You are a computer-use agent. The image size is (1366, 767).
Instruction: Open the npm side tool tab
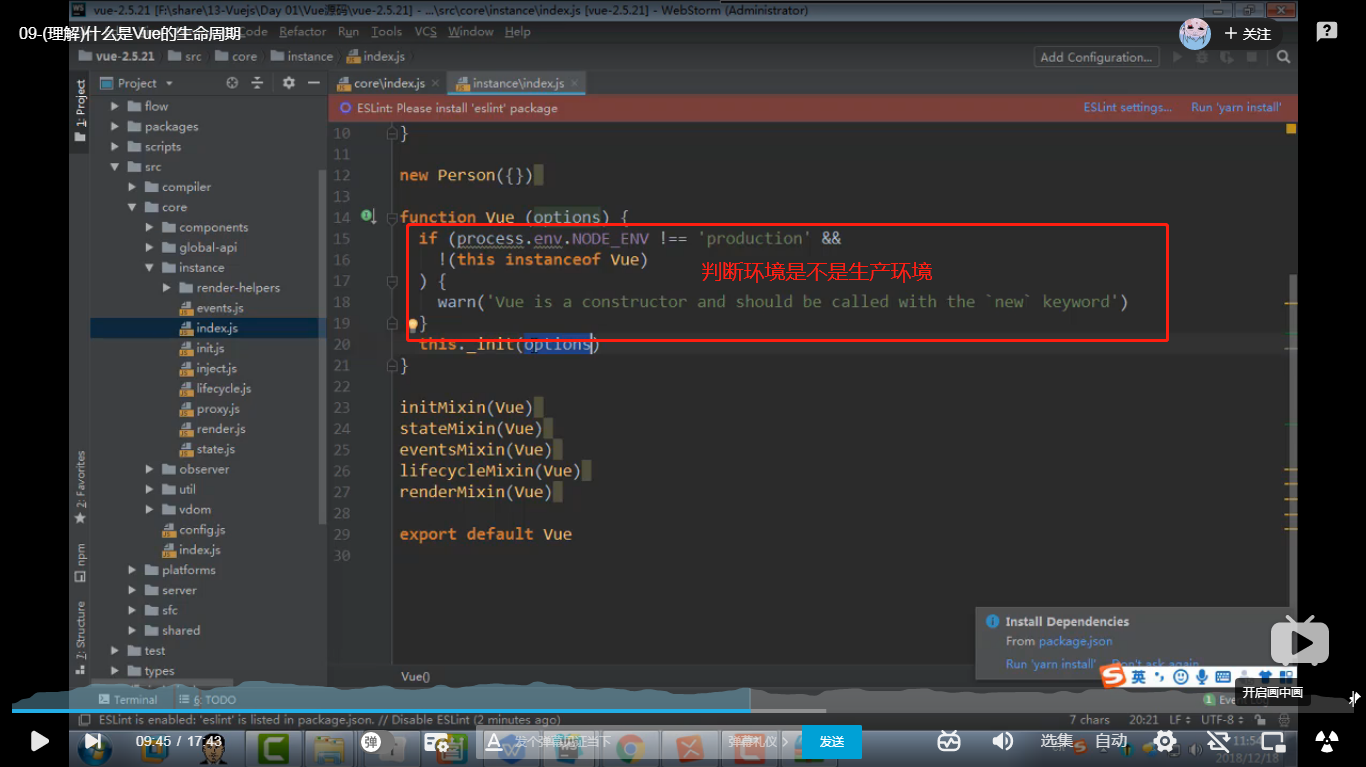[80, 562]
